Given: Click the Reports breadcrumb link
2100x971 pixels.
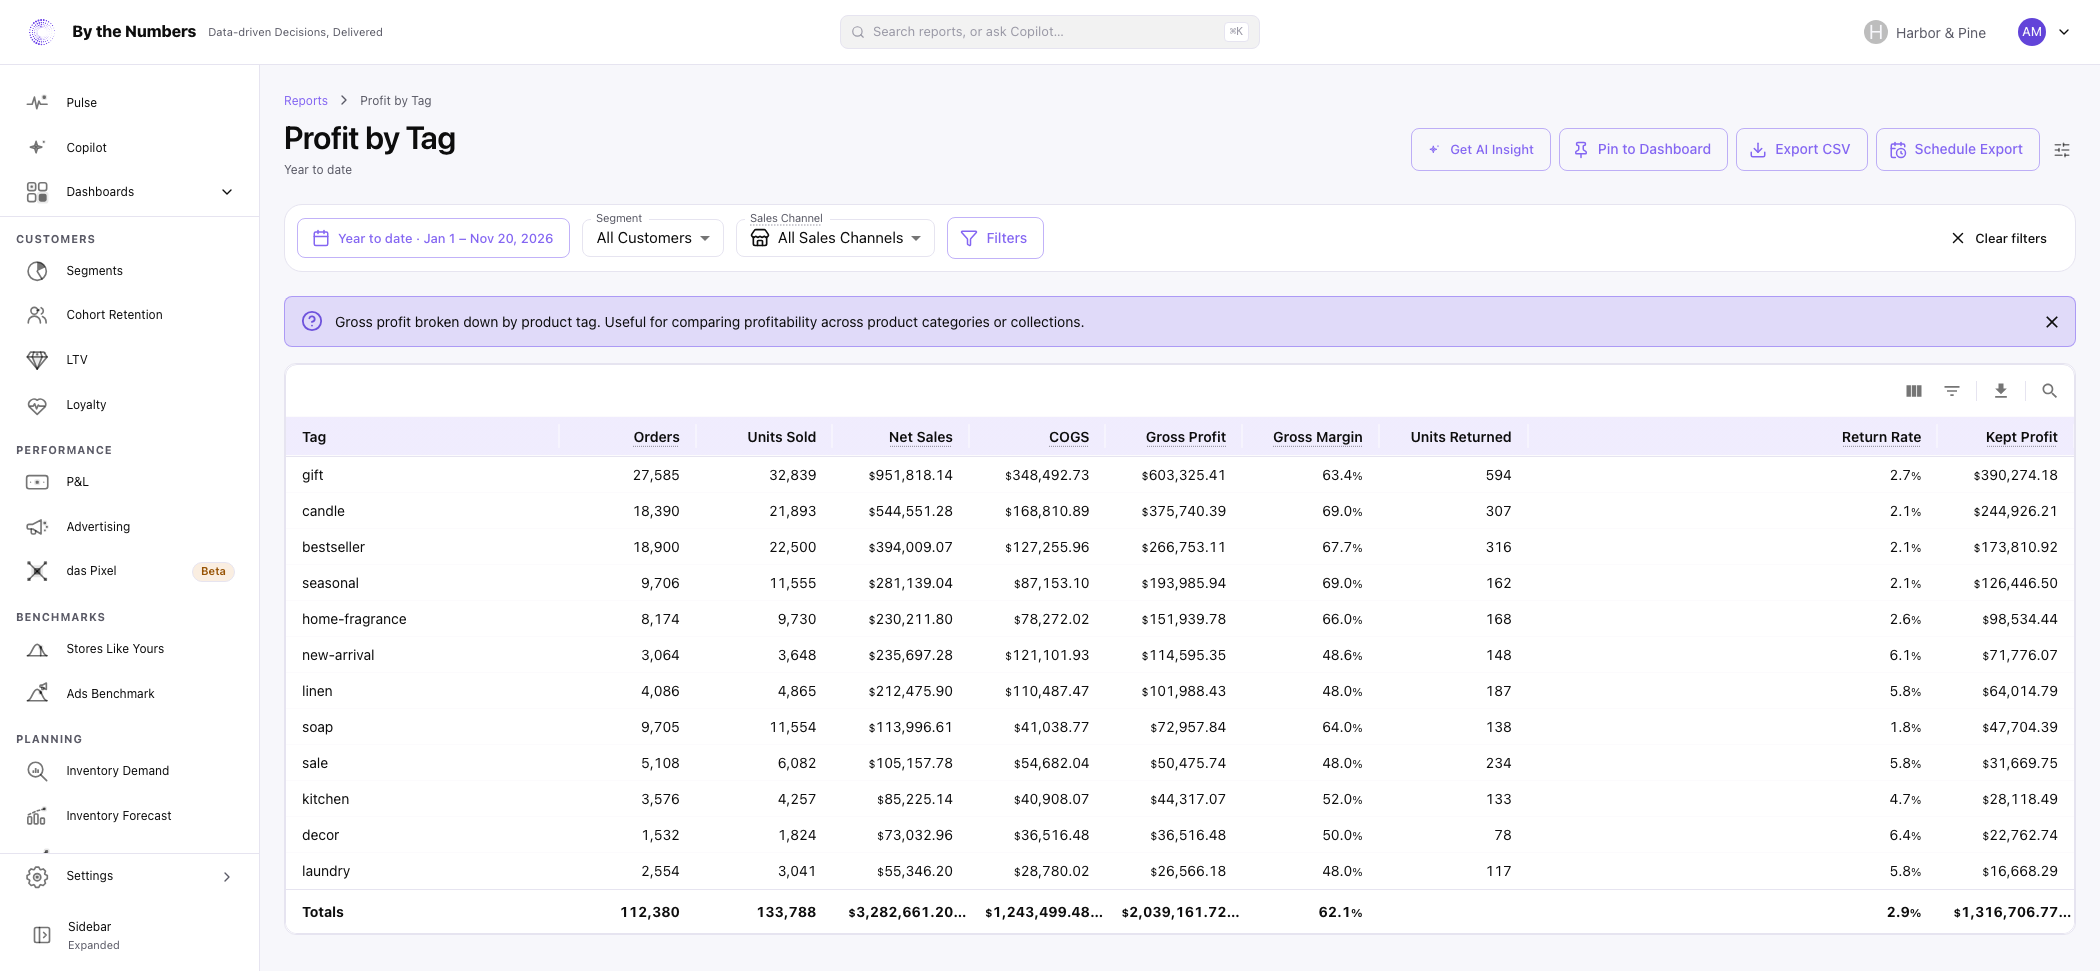Looking at the screenshot, I should [x=306, y=101].
